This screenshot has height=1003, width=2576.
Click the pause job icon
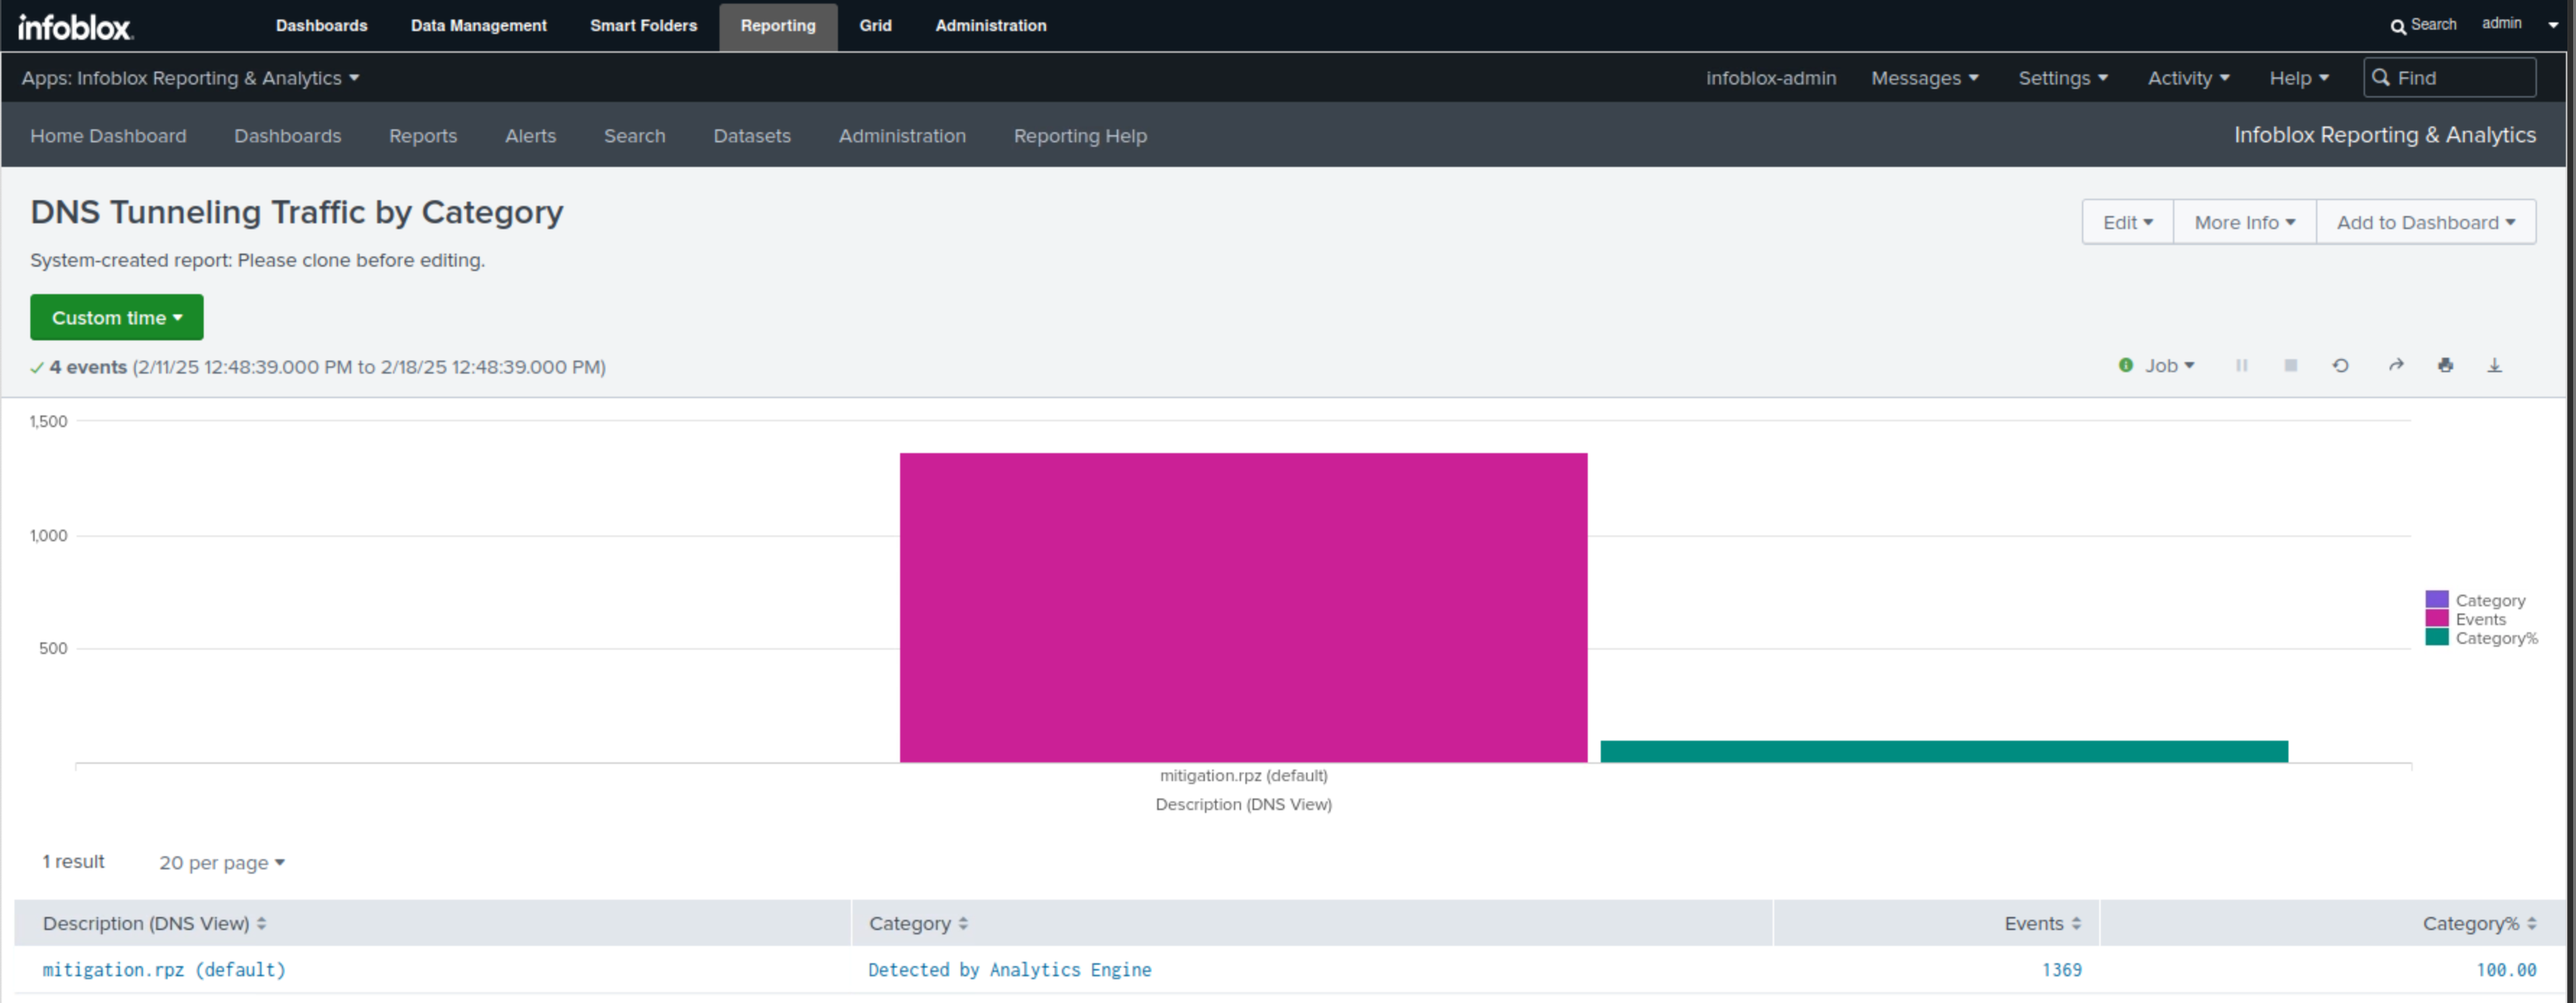2241,365
